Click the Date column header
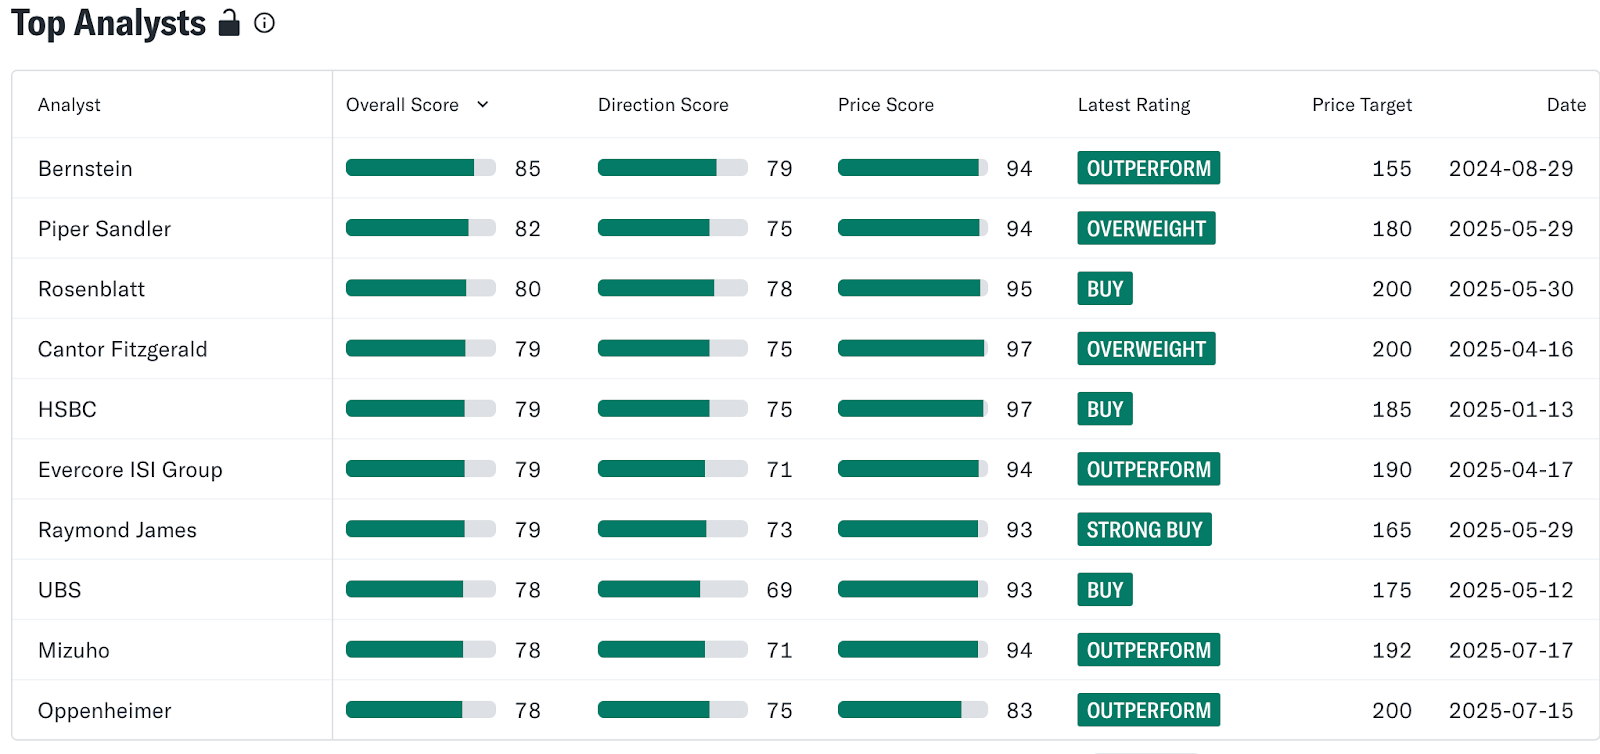This screenshot has width=1600, height=754. pos(1566,105)
